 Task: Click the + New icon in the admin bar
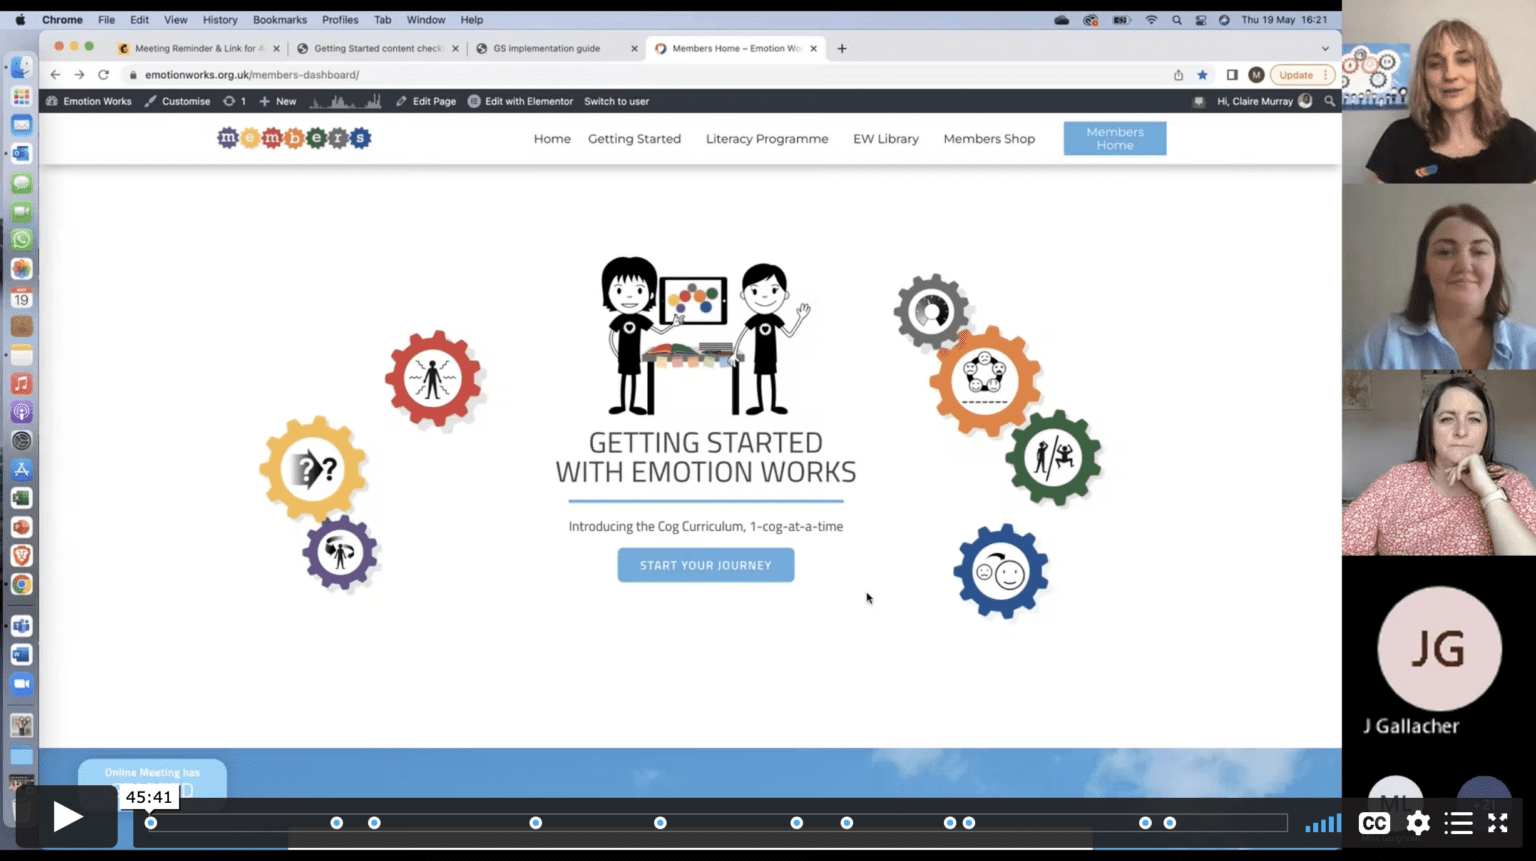(264, 100)
